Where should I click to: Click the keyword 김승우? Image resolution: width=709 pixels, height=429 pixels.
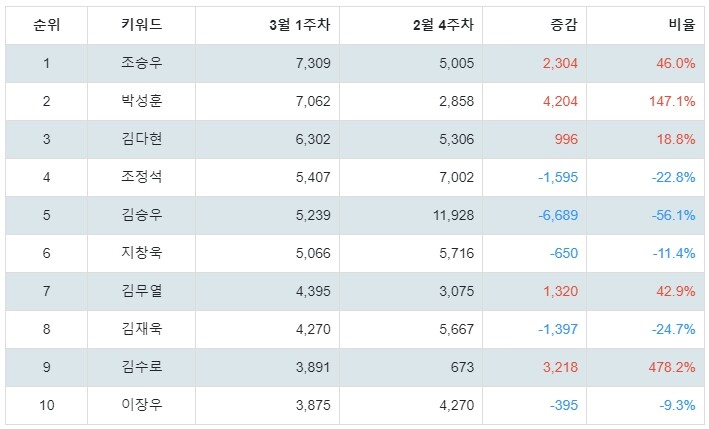(142, 214)
